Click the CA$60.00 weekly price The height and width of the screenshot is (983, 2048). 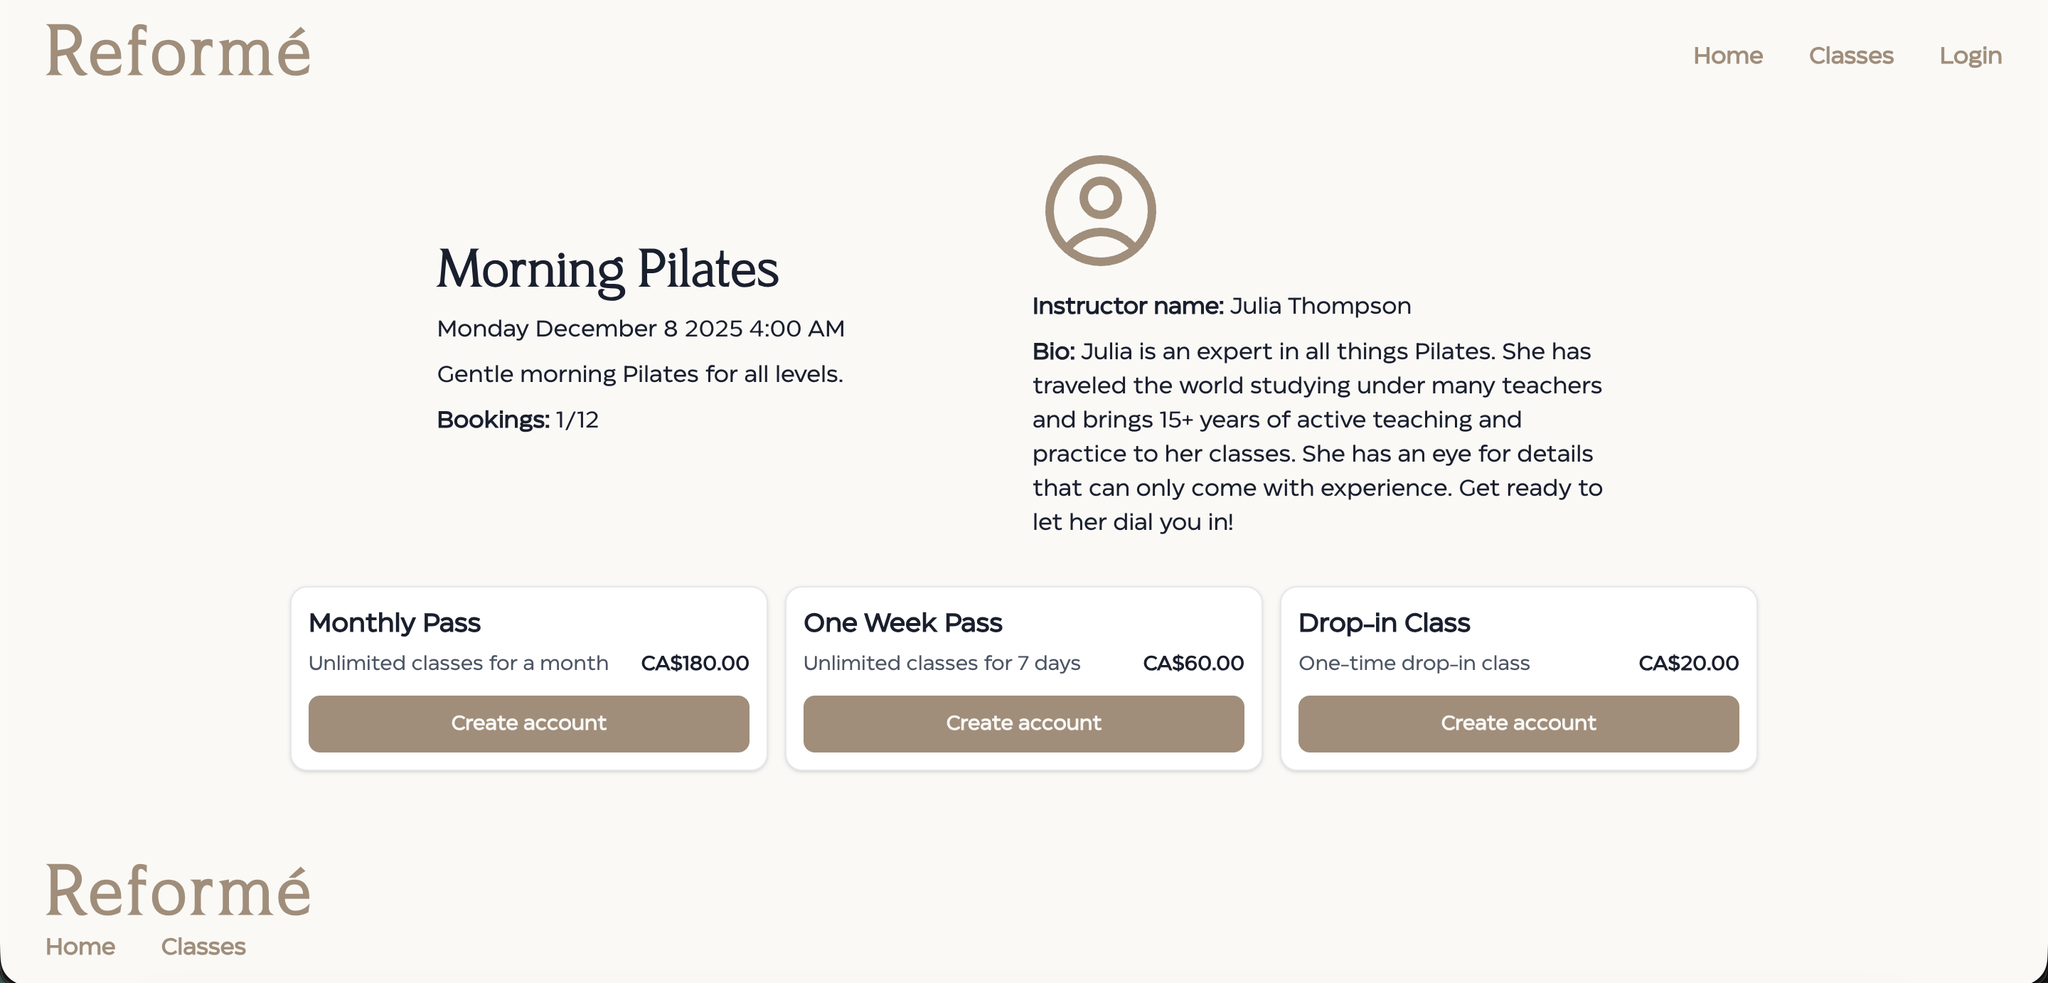pyautogui.click(x=1193, y=663)
